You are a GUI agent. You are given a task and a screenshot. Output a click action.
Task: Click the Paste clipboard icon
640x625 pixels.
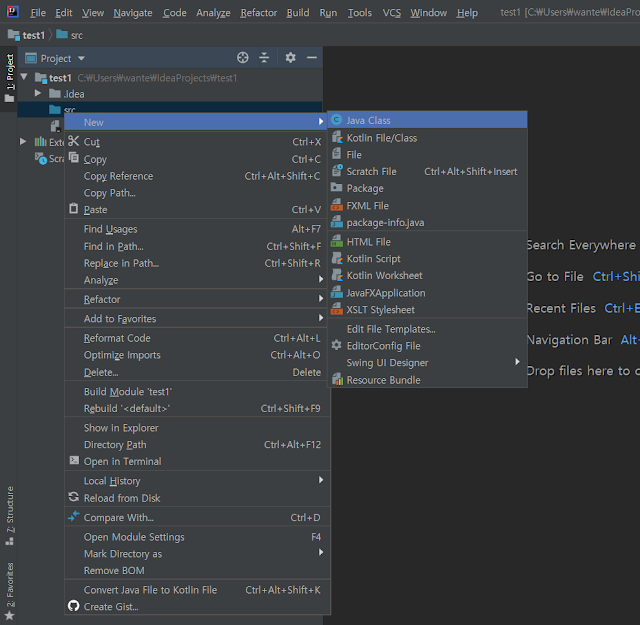73,209
